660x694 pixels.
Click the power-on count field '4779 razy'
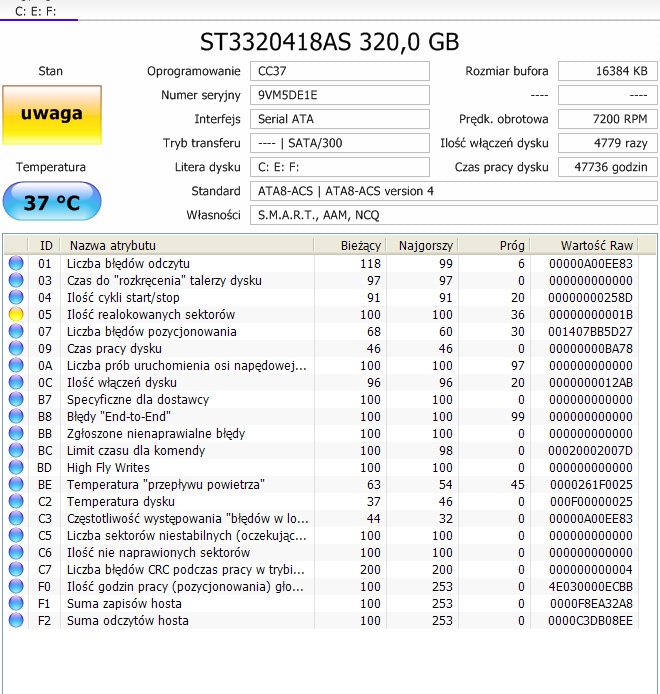click(x=608, y=143)
